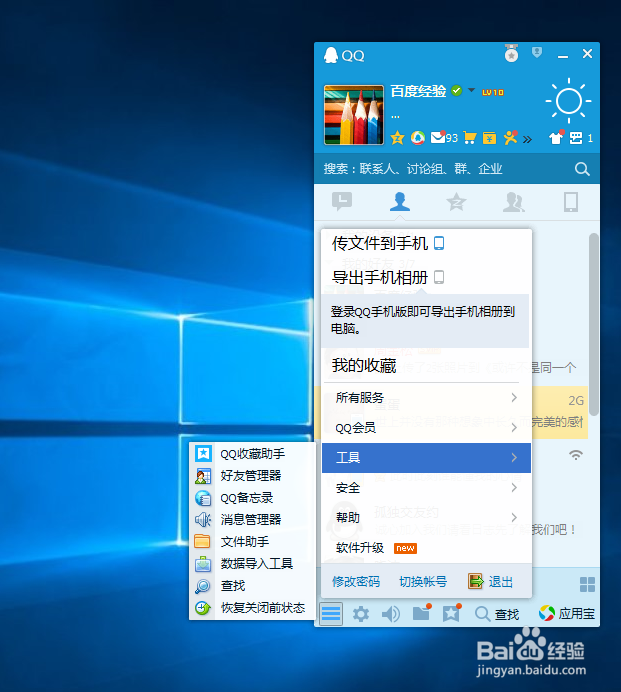Switch to the contacts tab
Screen dimensions: 621x692
click(399, 202)
